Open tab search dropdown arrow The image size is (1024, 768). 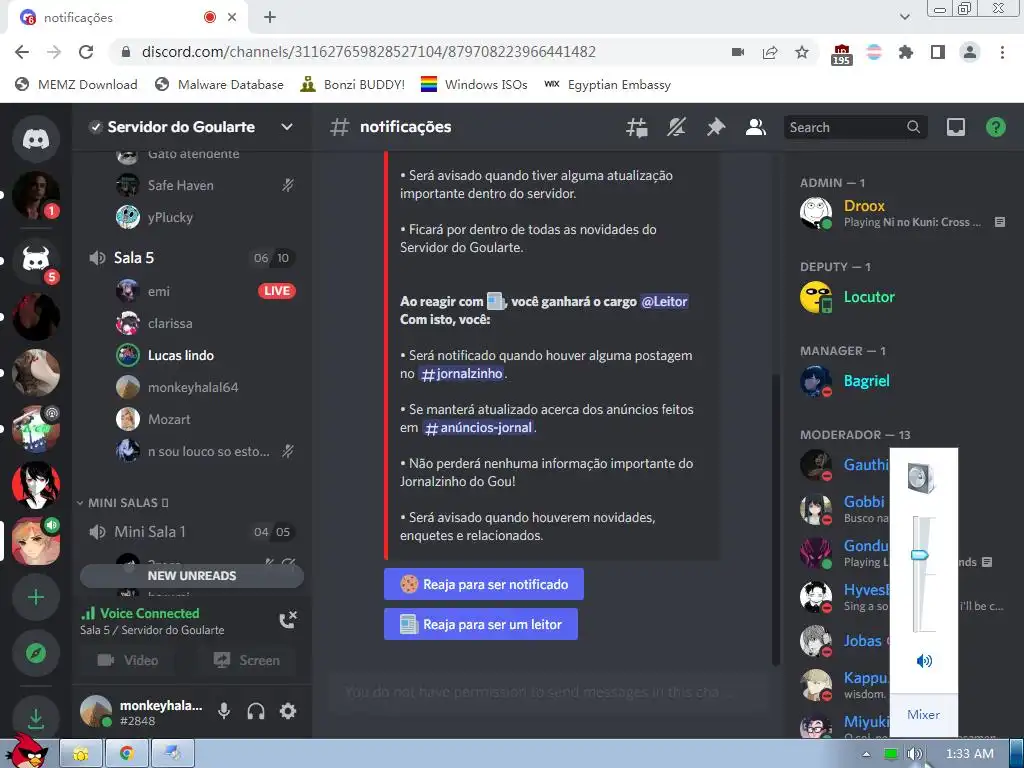(x=905, y=17)
